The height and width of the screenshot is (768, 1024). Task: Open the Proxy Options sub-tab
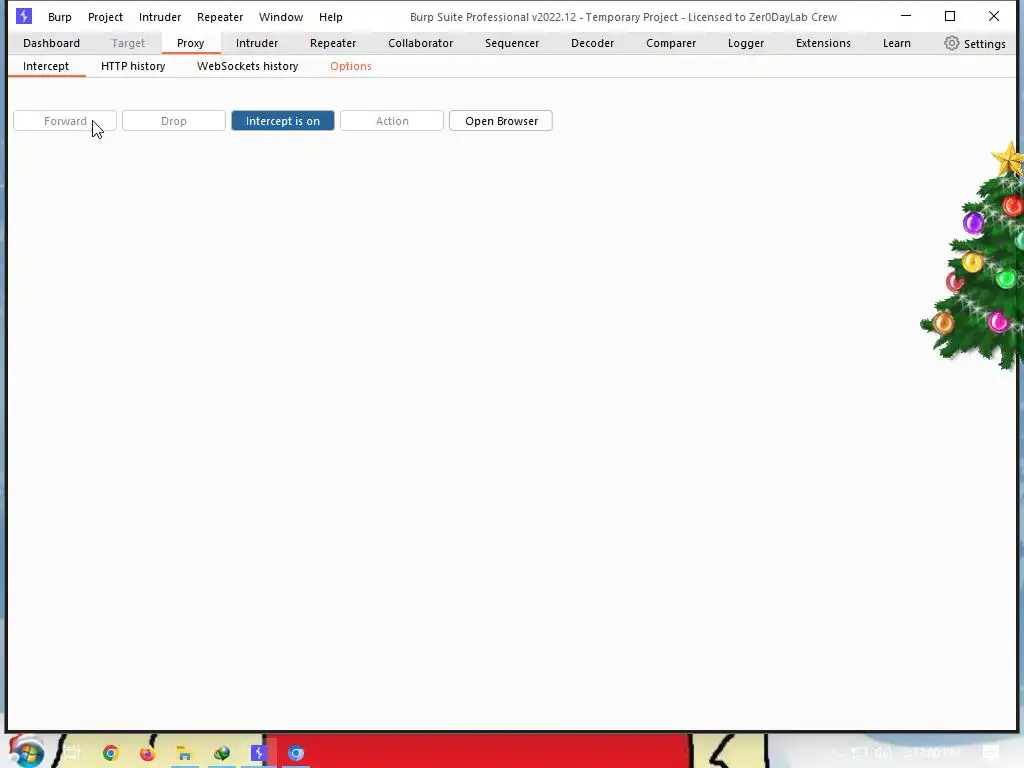[x=351, y=66]
